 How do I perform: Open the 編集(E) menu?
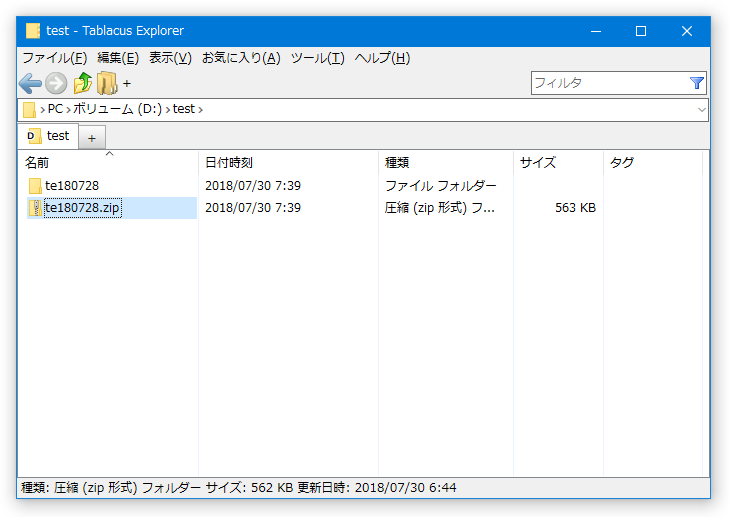(x=118, y=58)
